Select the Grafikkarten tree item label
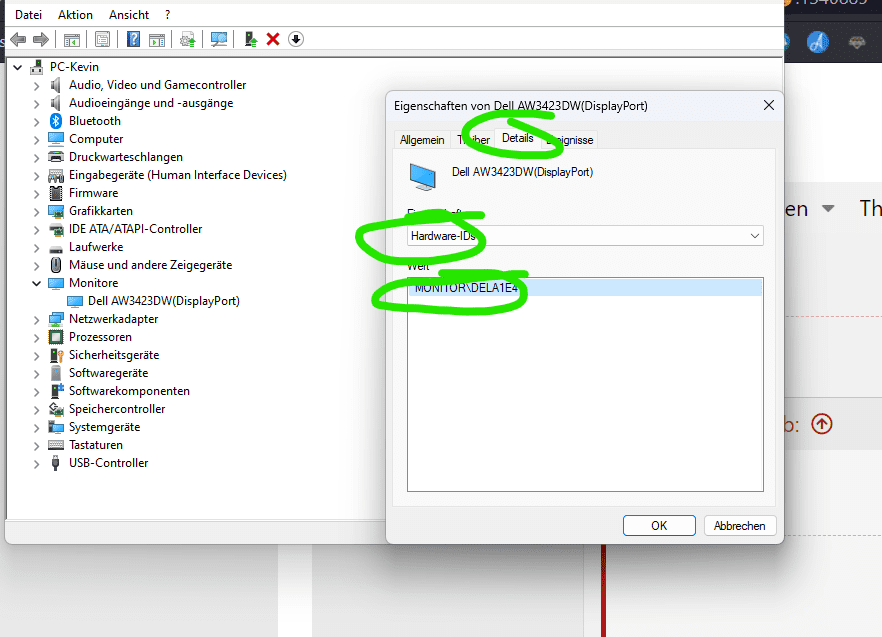The width and height of the screenshot is (882, 637). point(101,211)
